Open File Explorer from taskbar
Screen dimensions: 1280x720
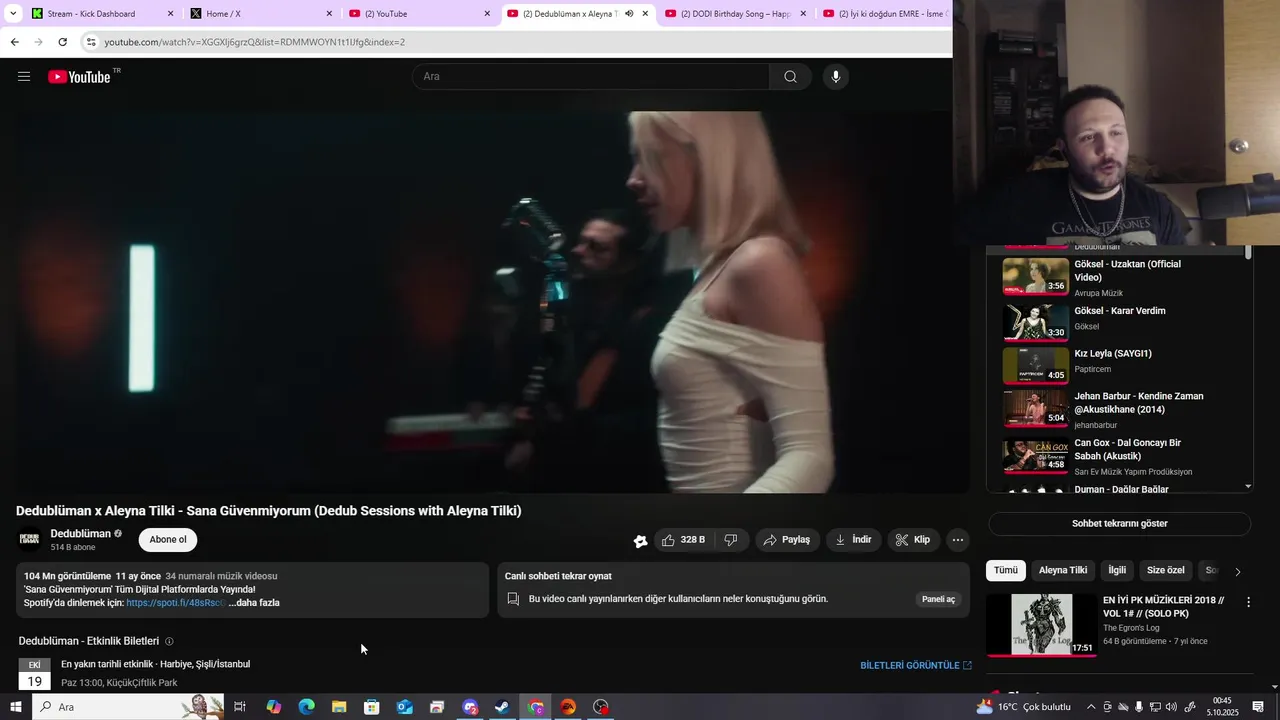[x=339, y=707]
